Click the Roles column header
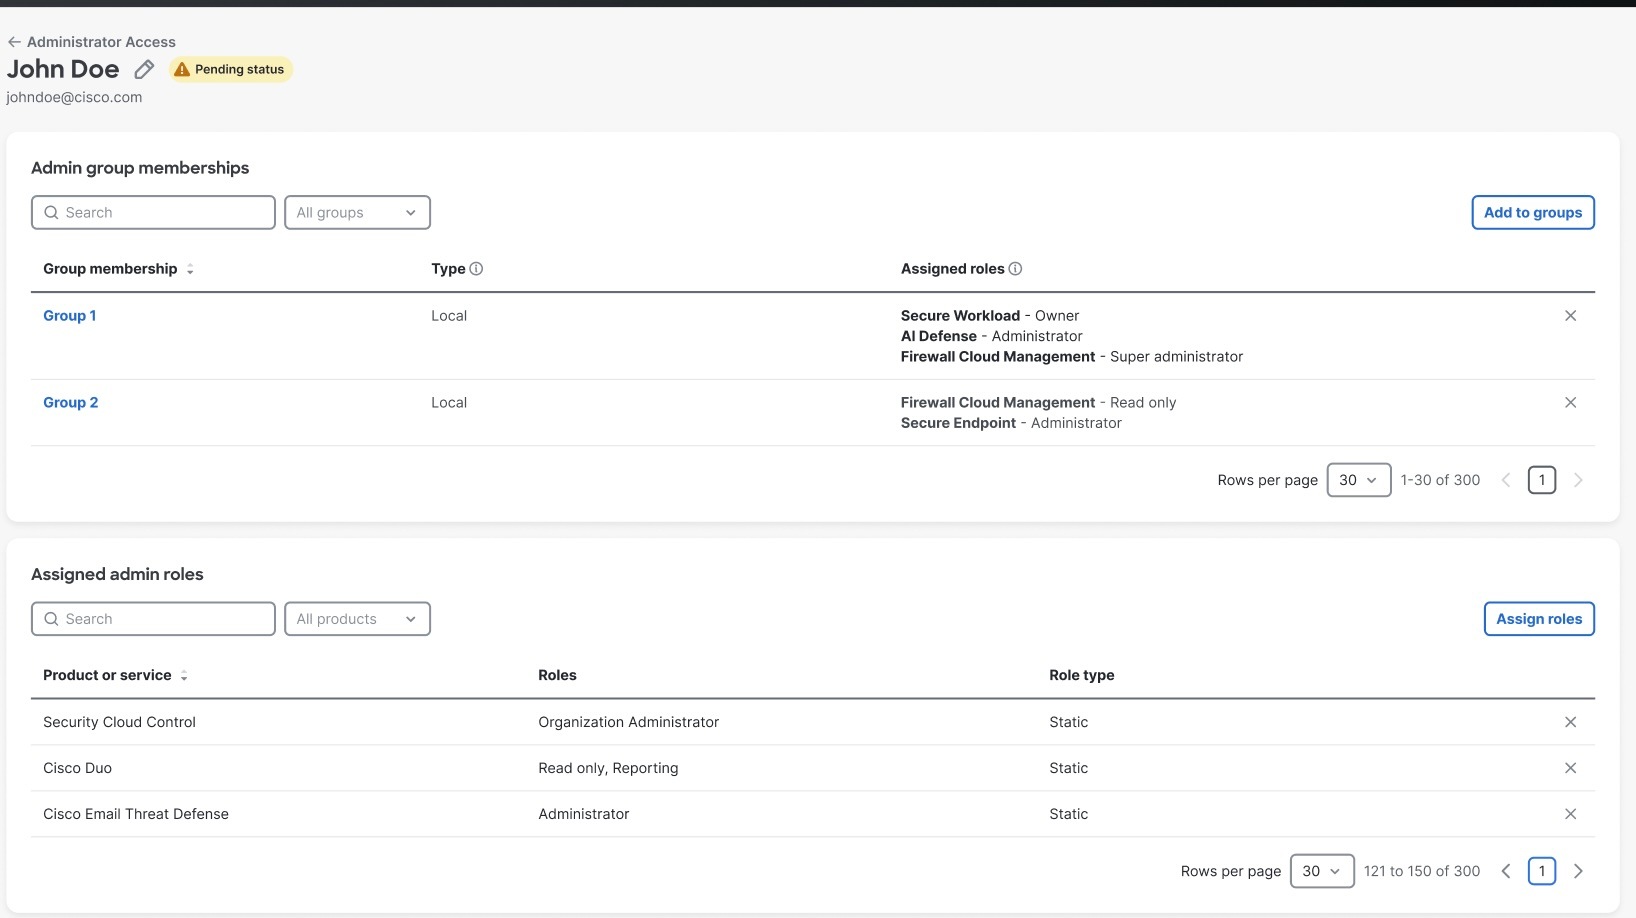 coord(557,676)
